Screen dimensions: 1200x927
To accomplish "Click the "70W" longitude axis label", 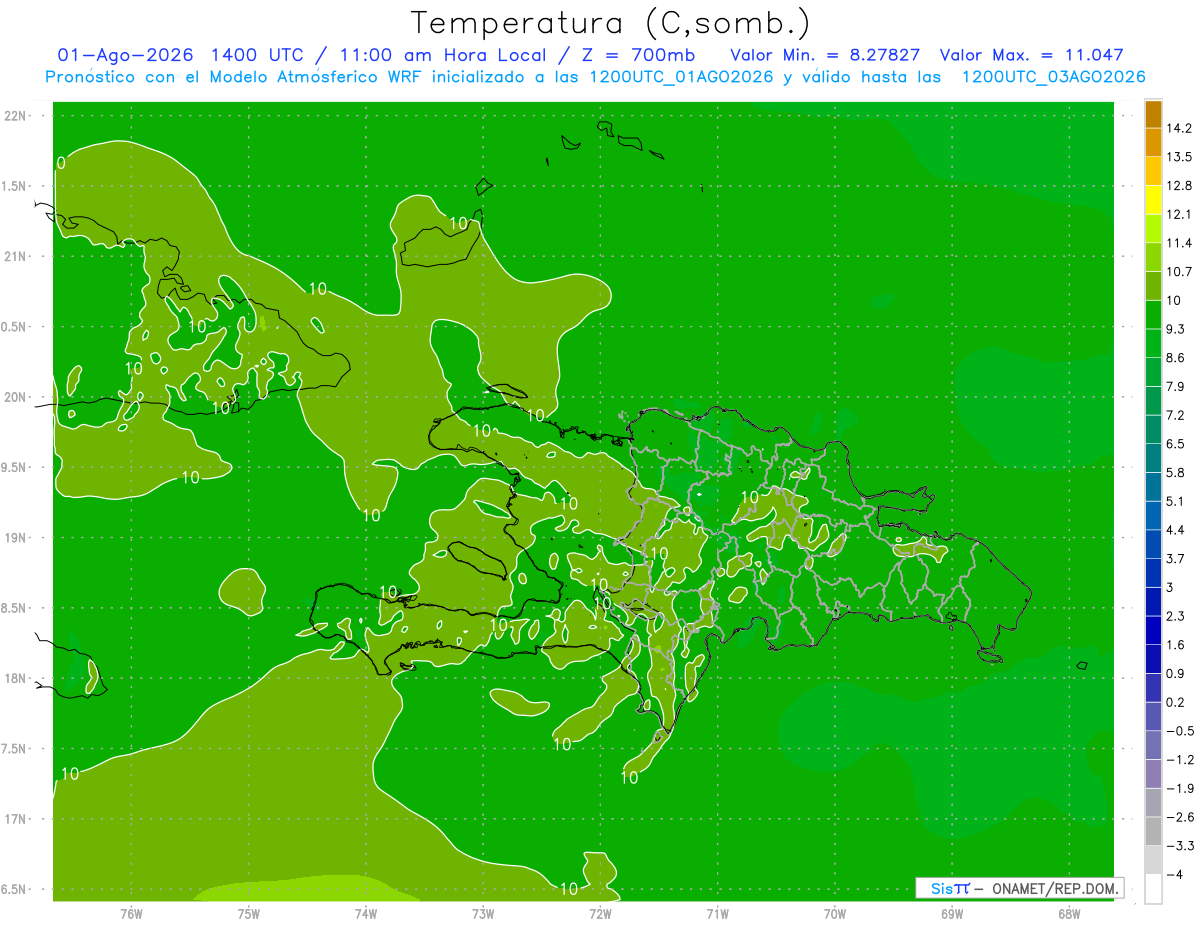I will click(x=834, y=913).
